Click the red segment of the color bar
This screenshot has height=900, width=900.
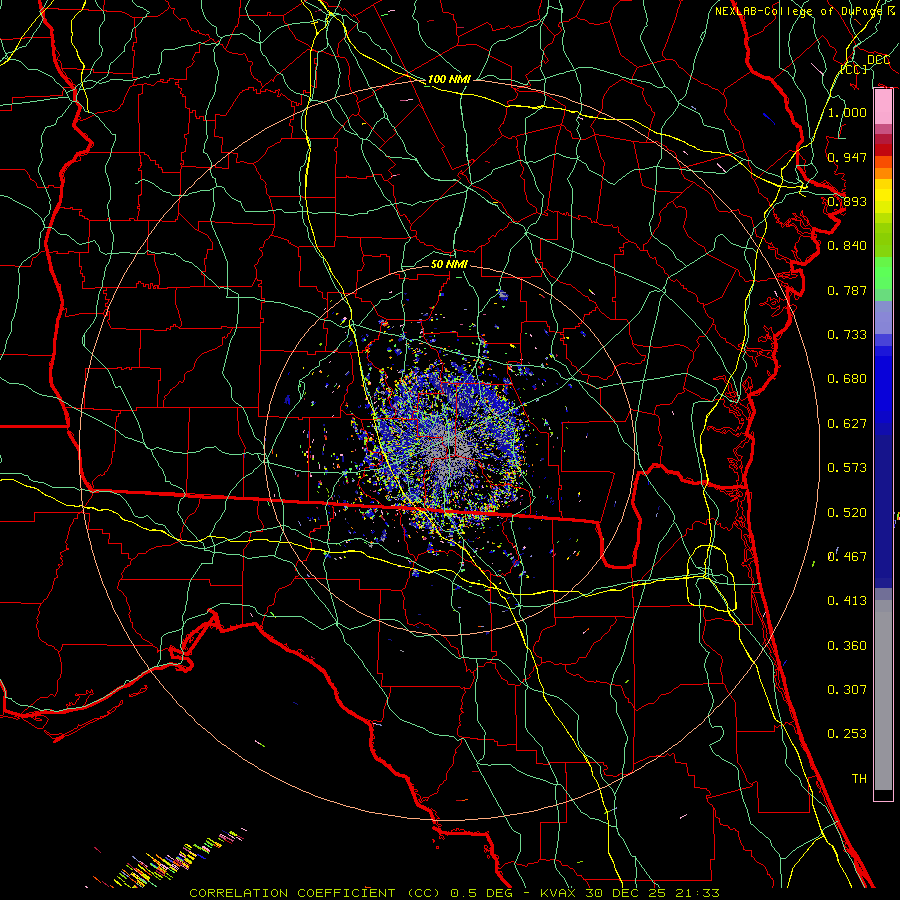click(x=883, y=150)
